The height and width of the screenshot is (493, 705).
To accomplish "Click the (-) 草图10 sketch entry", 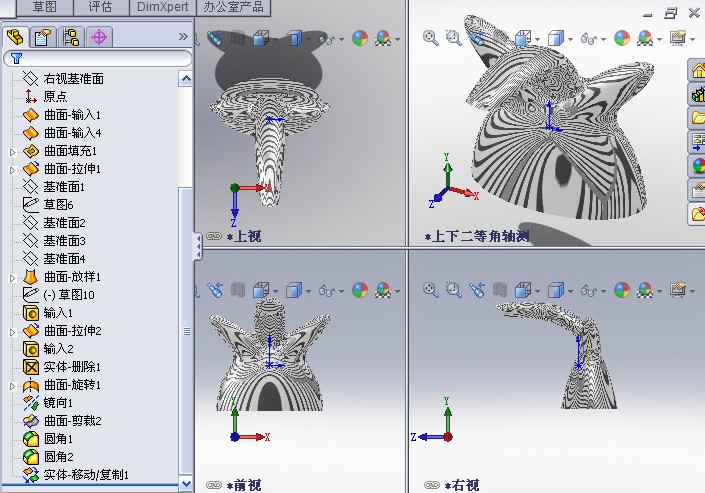I will (69, 295).
